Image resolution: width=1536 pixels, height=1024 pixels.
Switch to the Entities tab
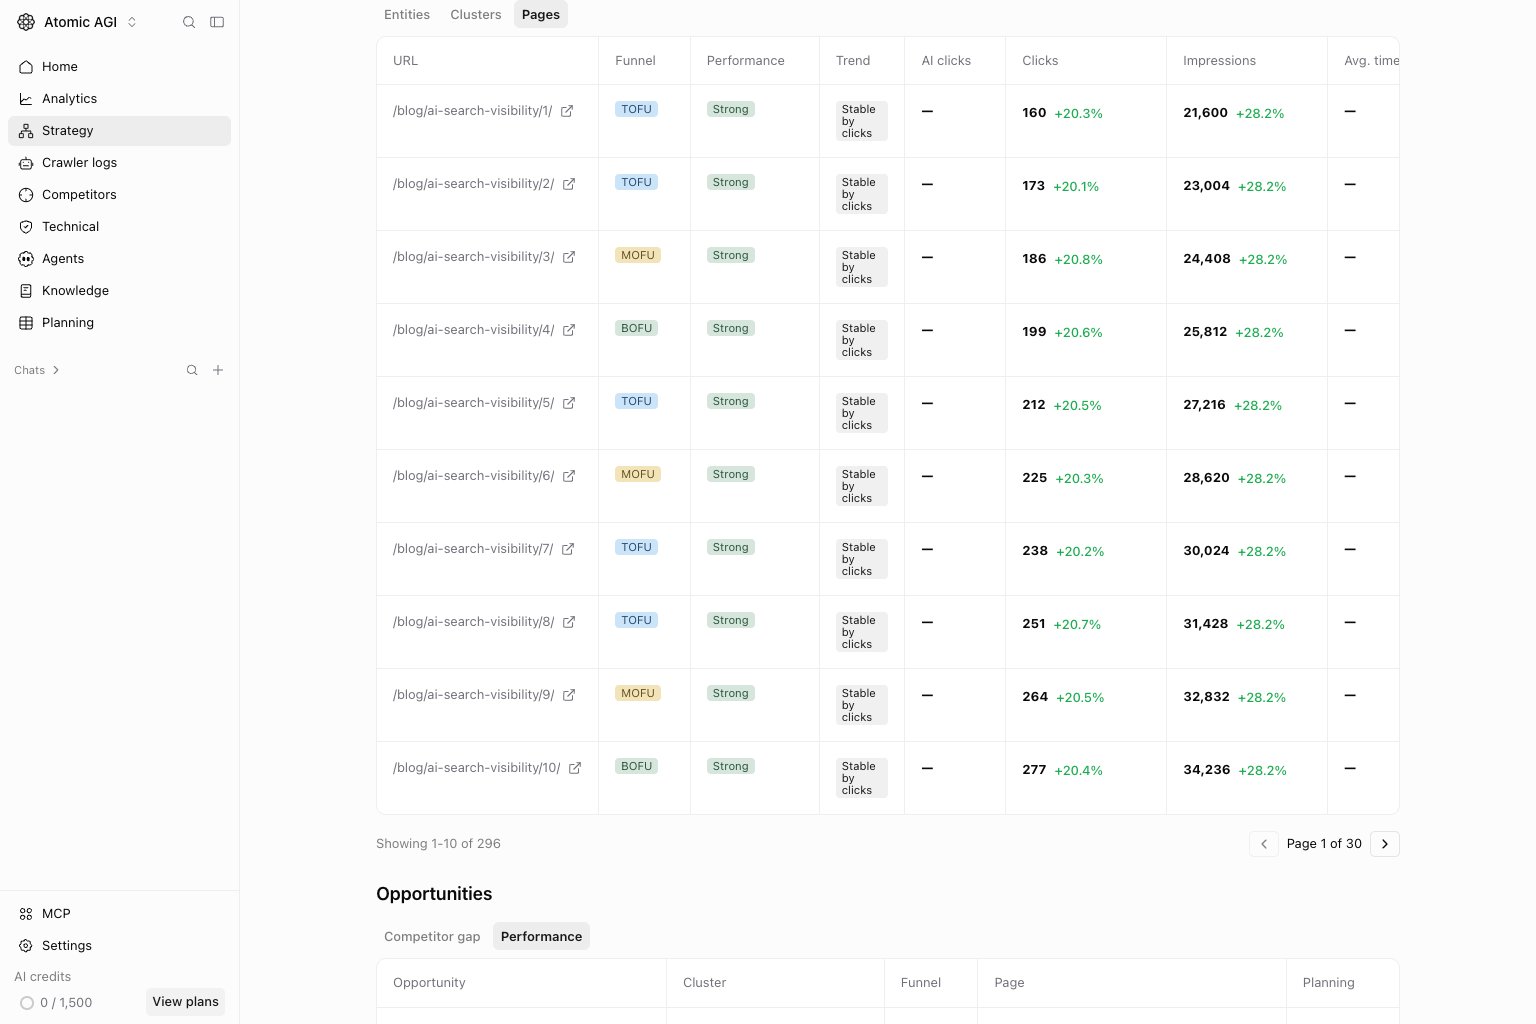[x=407, y=15]
